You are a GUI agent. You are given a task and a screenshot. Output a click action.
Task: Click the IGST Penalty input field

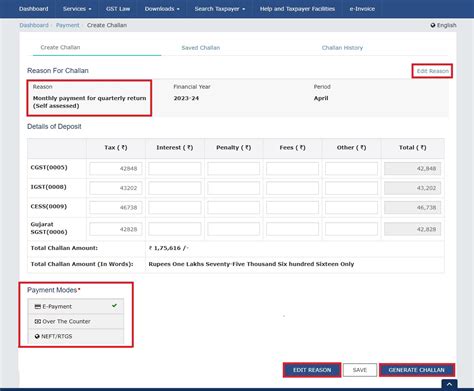[x=233, y=188]
